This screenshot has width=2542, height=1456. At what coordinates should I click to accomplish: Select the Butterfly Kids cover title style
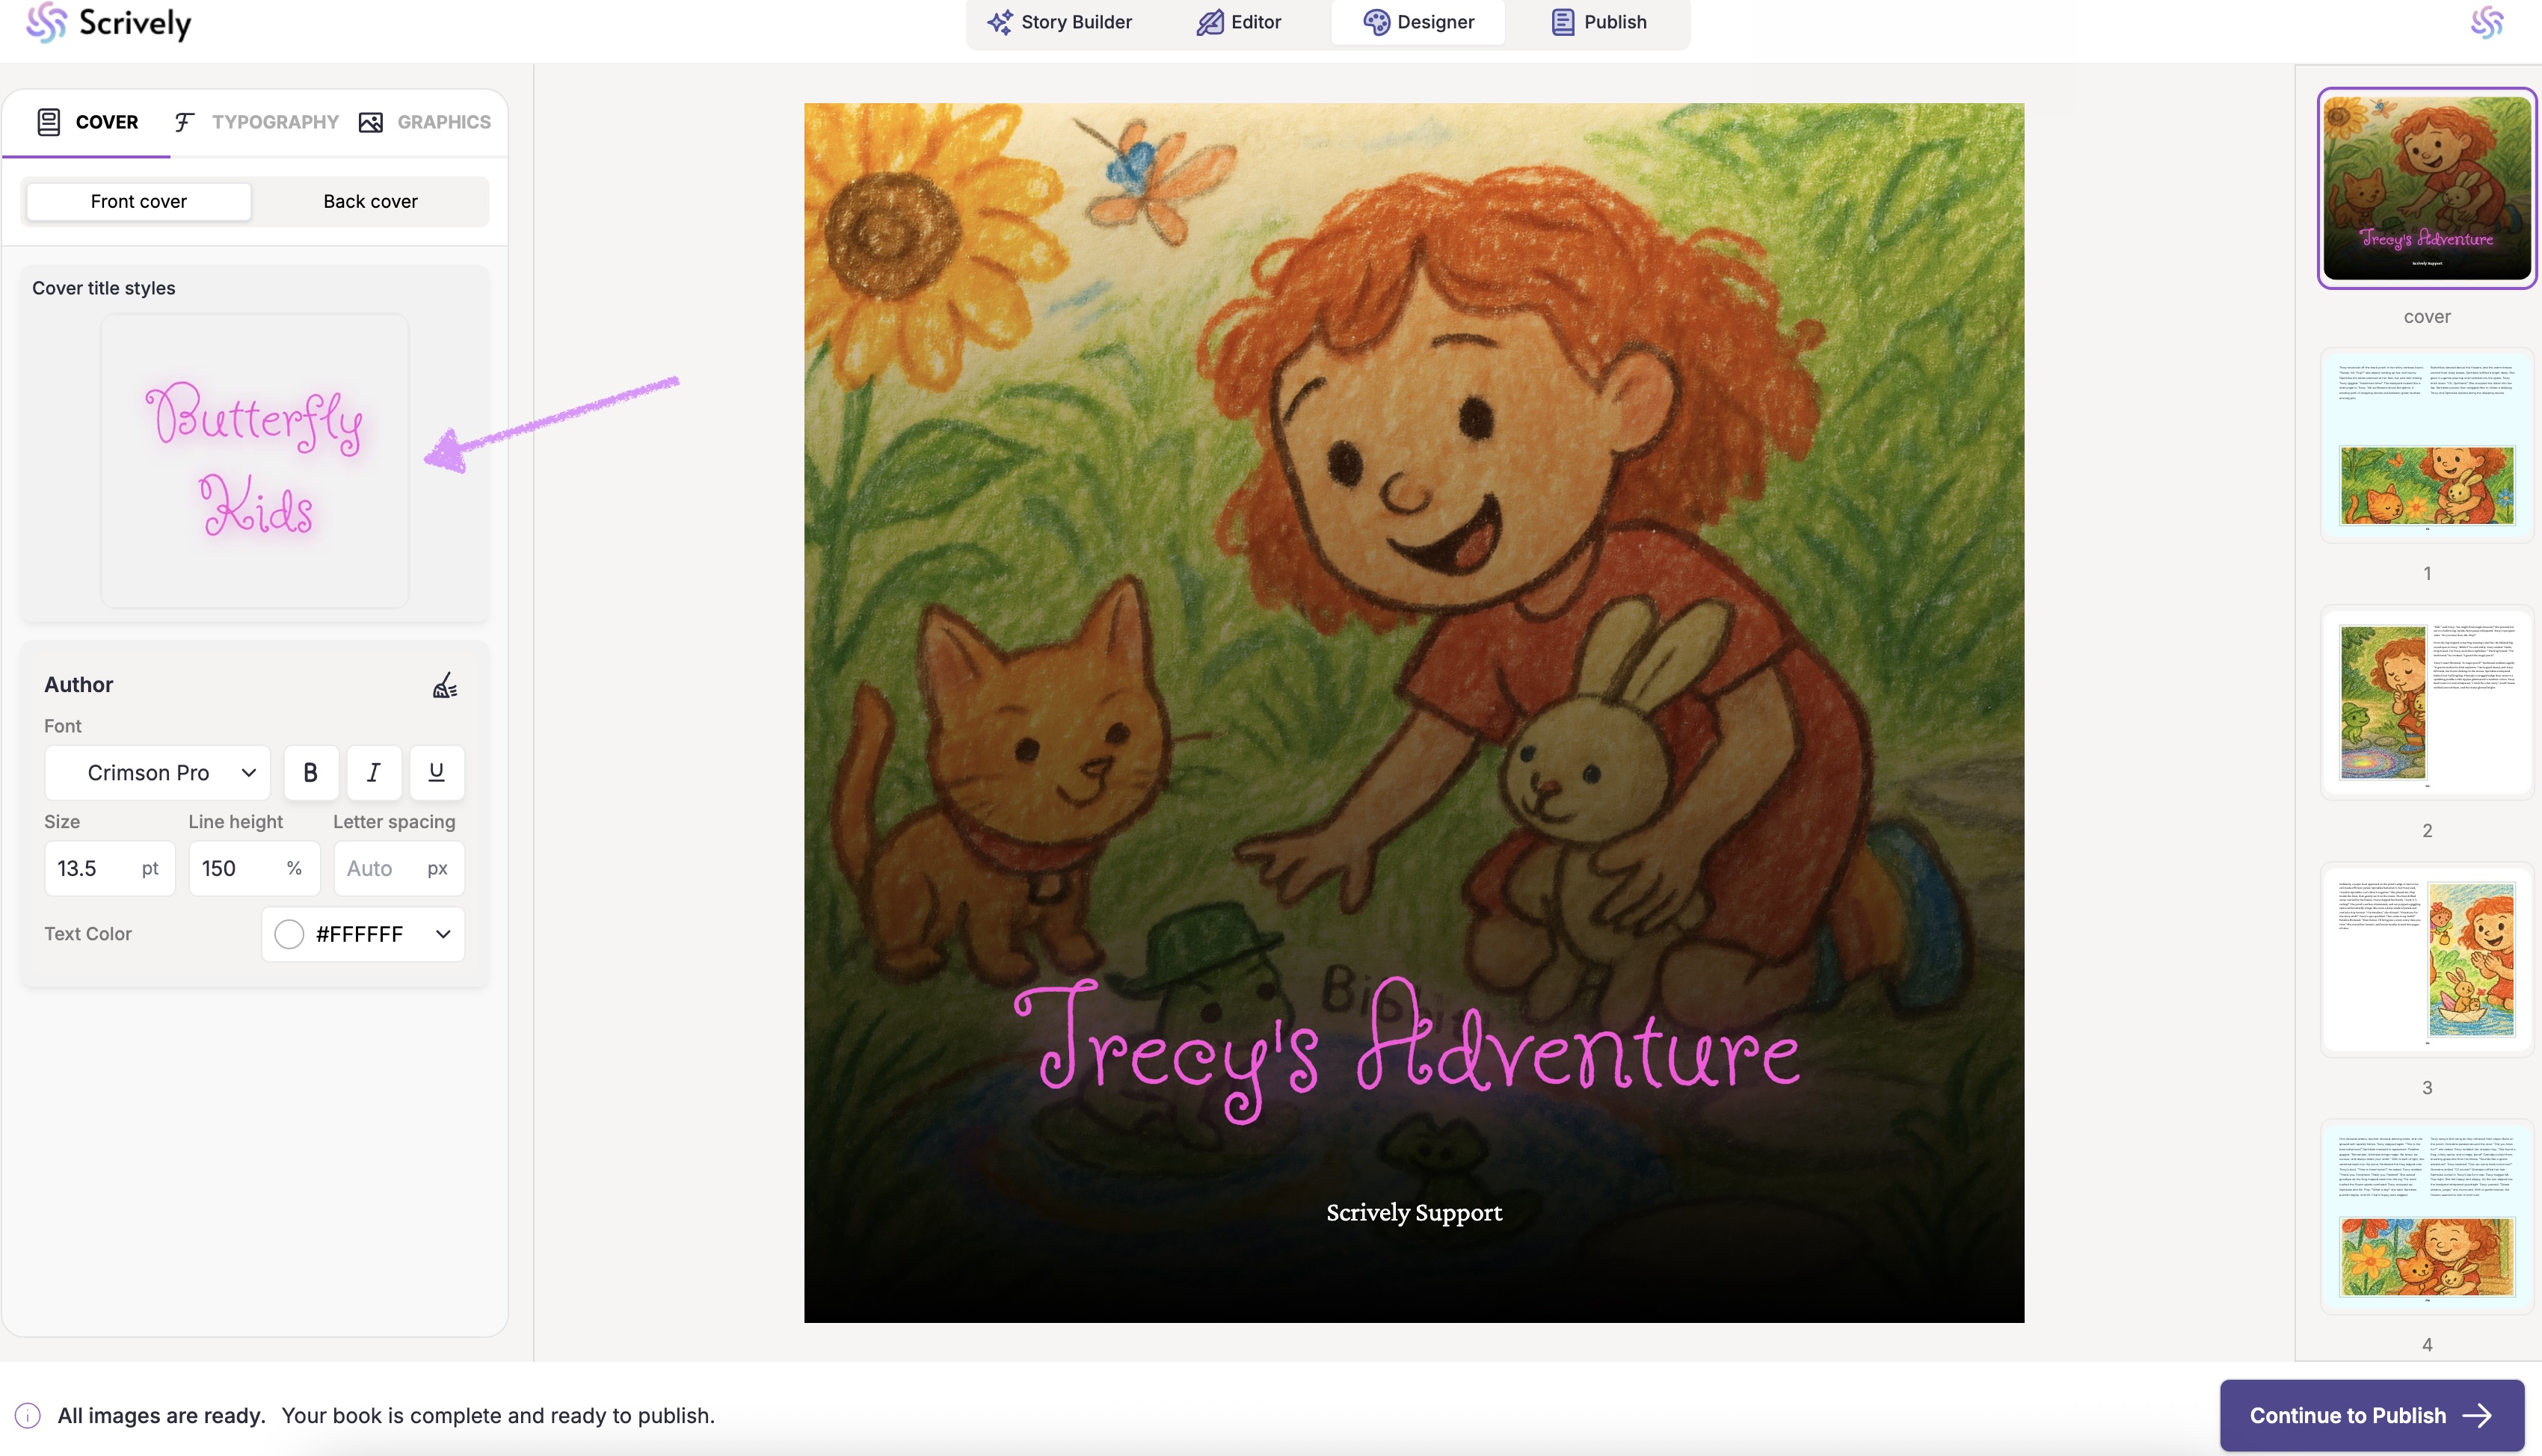[x=255, y=460]
